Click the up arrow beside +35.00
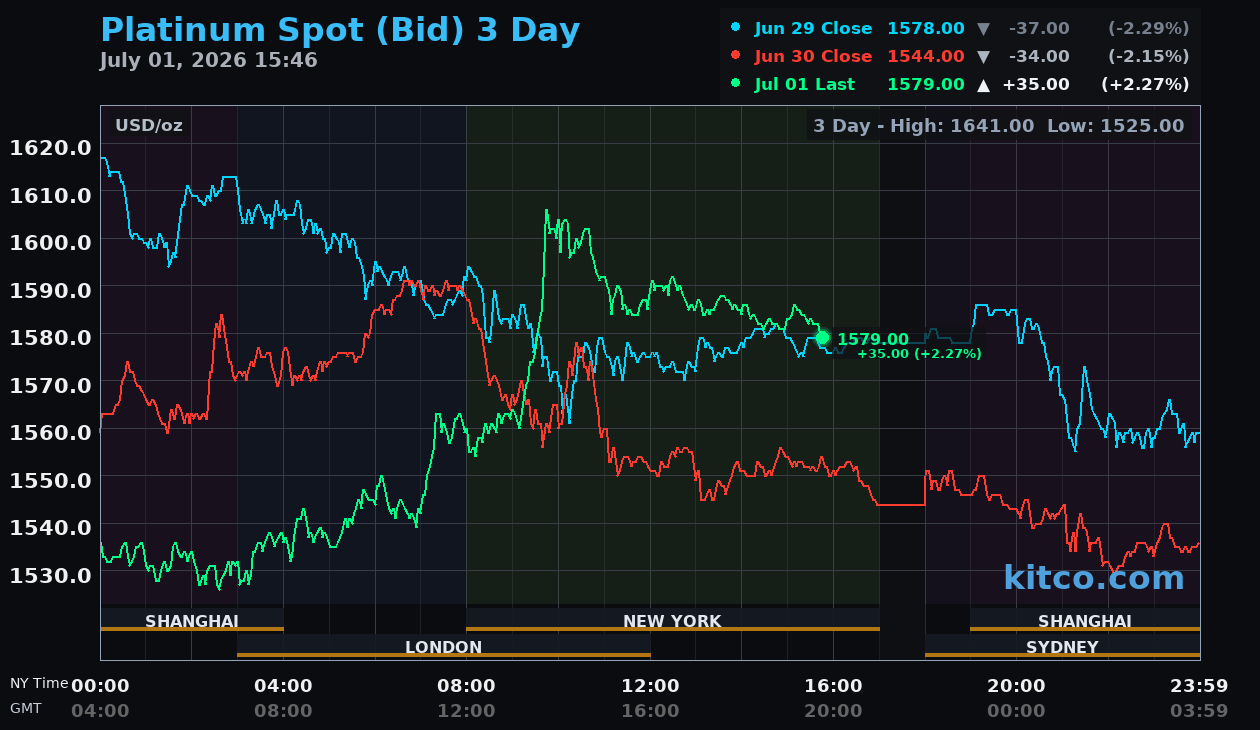Screen dimensions: 1260x730 983,85
